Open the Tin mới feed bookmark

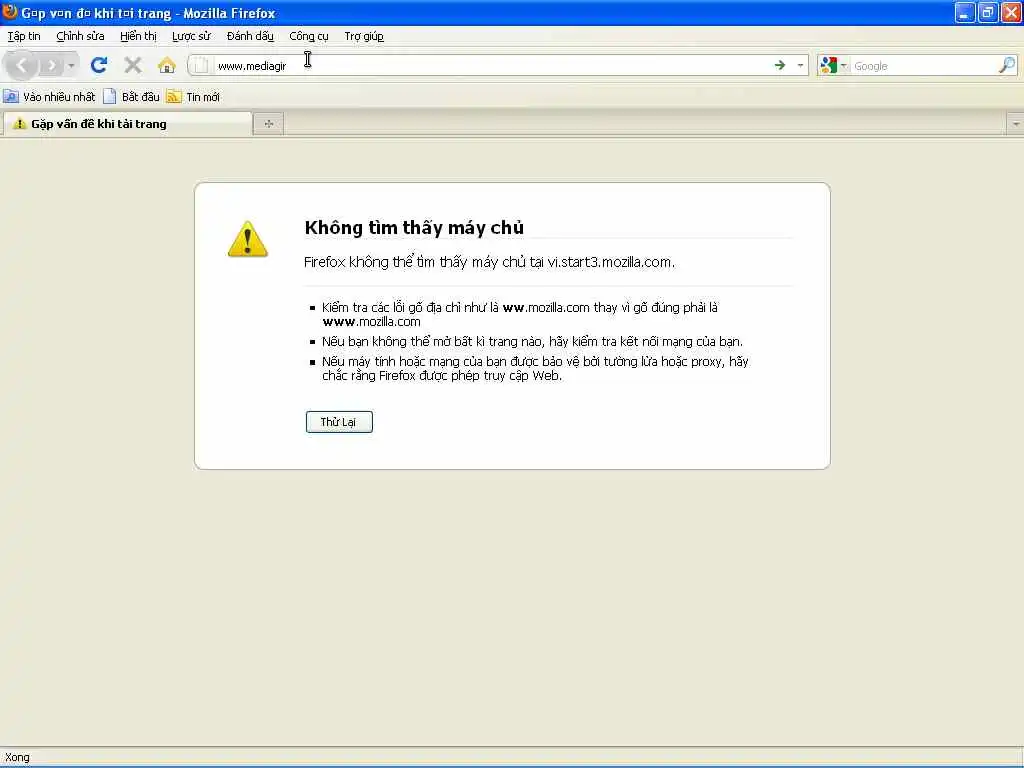point(193,97)
